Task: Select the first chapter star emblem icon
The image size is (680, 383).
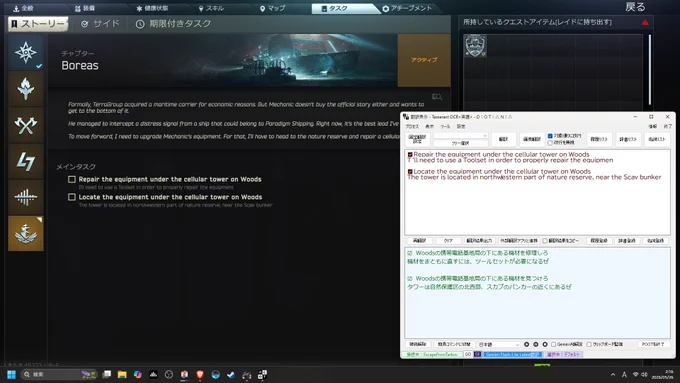Action: pos(26,52)
